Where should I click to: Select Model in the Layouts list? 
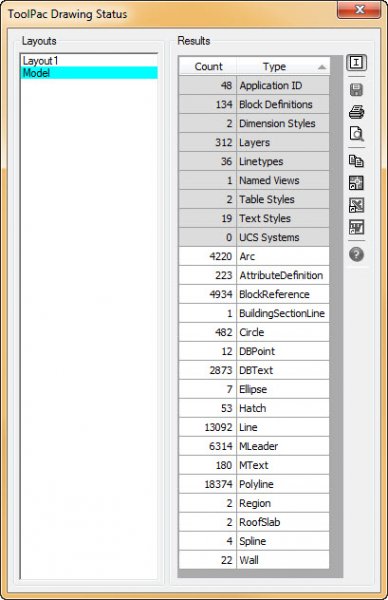click(89, 73)
